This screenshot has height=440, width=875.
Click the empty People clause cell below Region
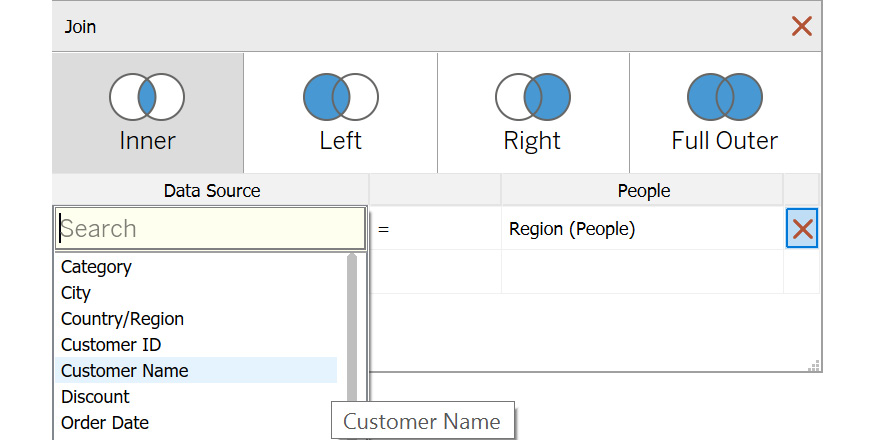(642, 272)
